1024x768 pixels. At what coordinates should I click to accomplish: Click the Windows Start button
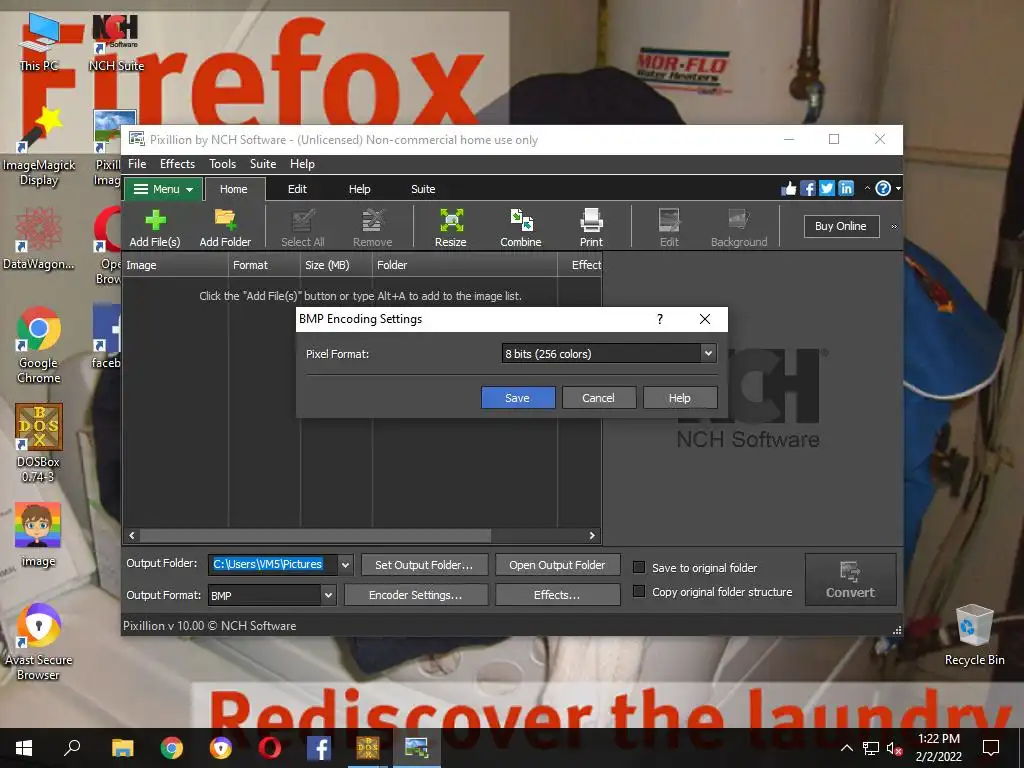pyautogui.click(x=24, y=748)
